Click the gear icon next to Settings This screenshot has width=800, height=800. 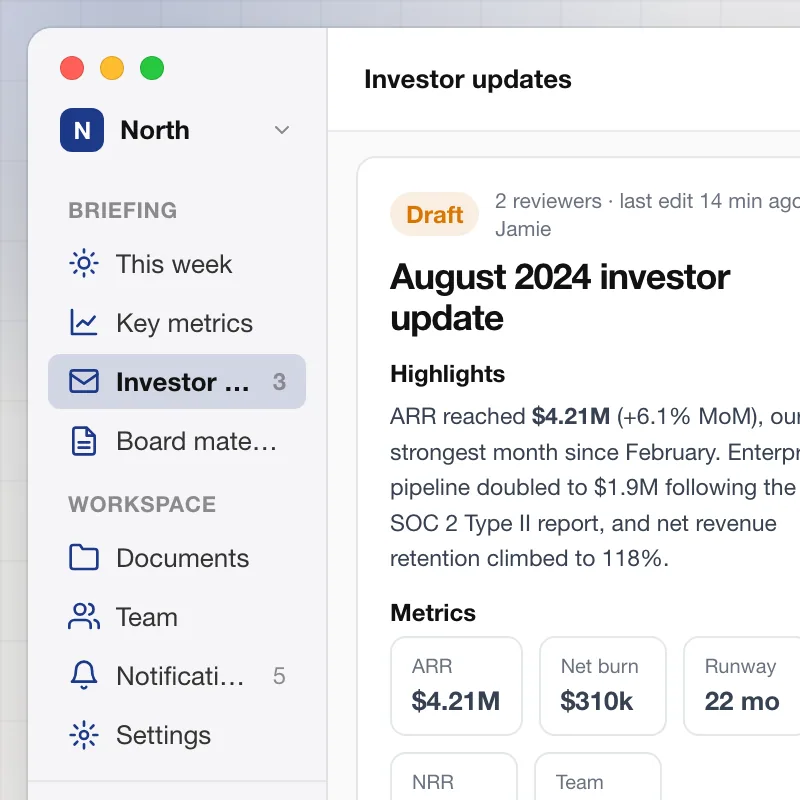(x=84, y=735)
